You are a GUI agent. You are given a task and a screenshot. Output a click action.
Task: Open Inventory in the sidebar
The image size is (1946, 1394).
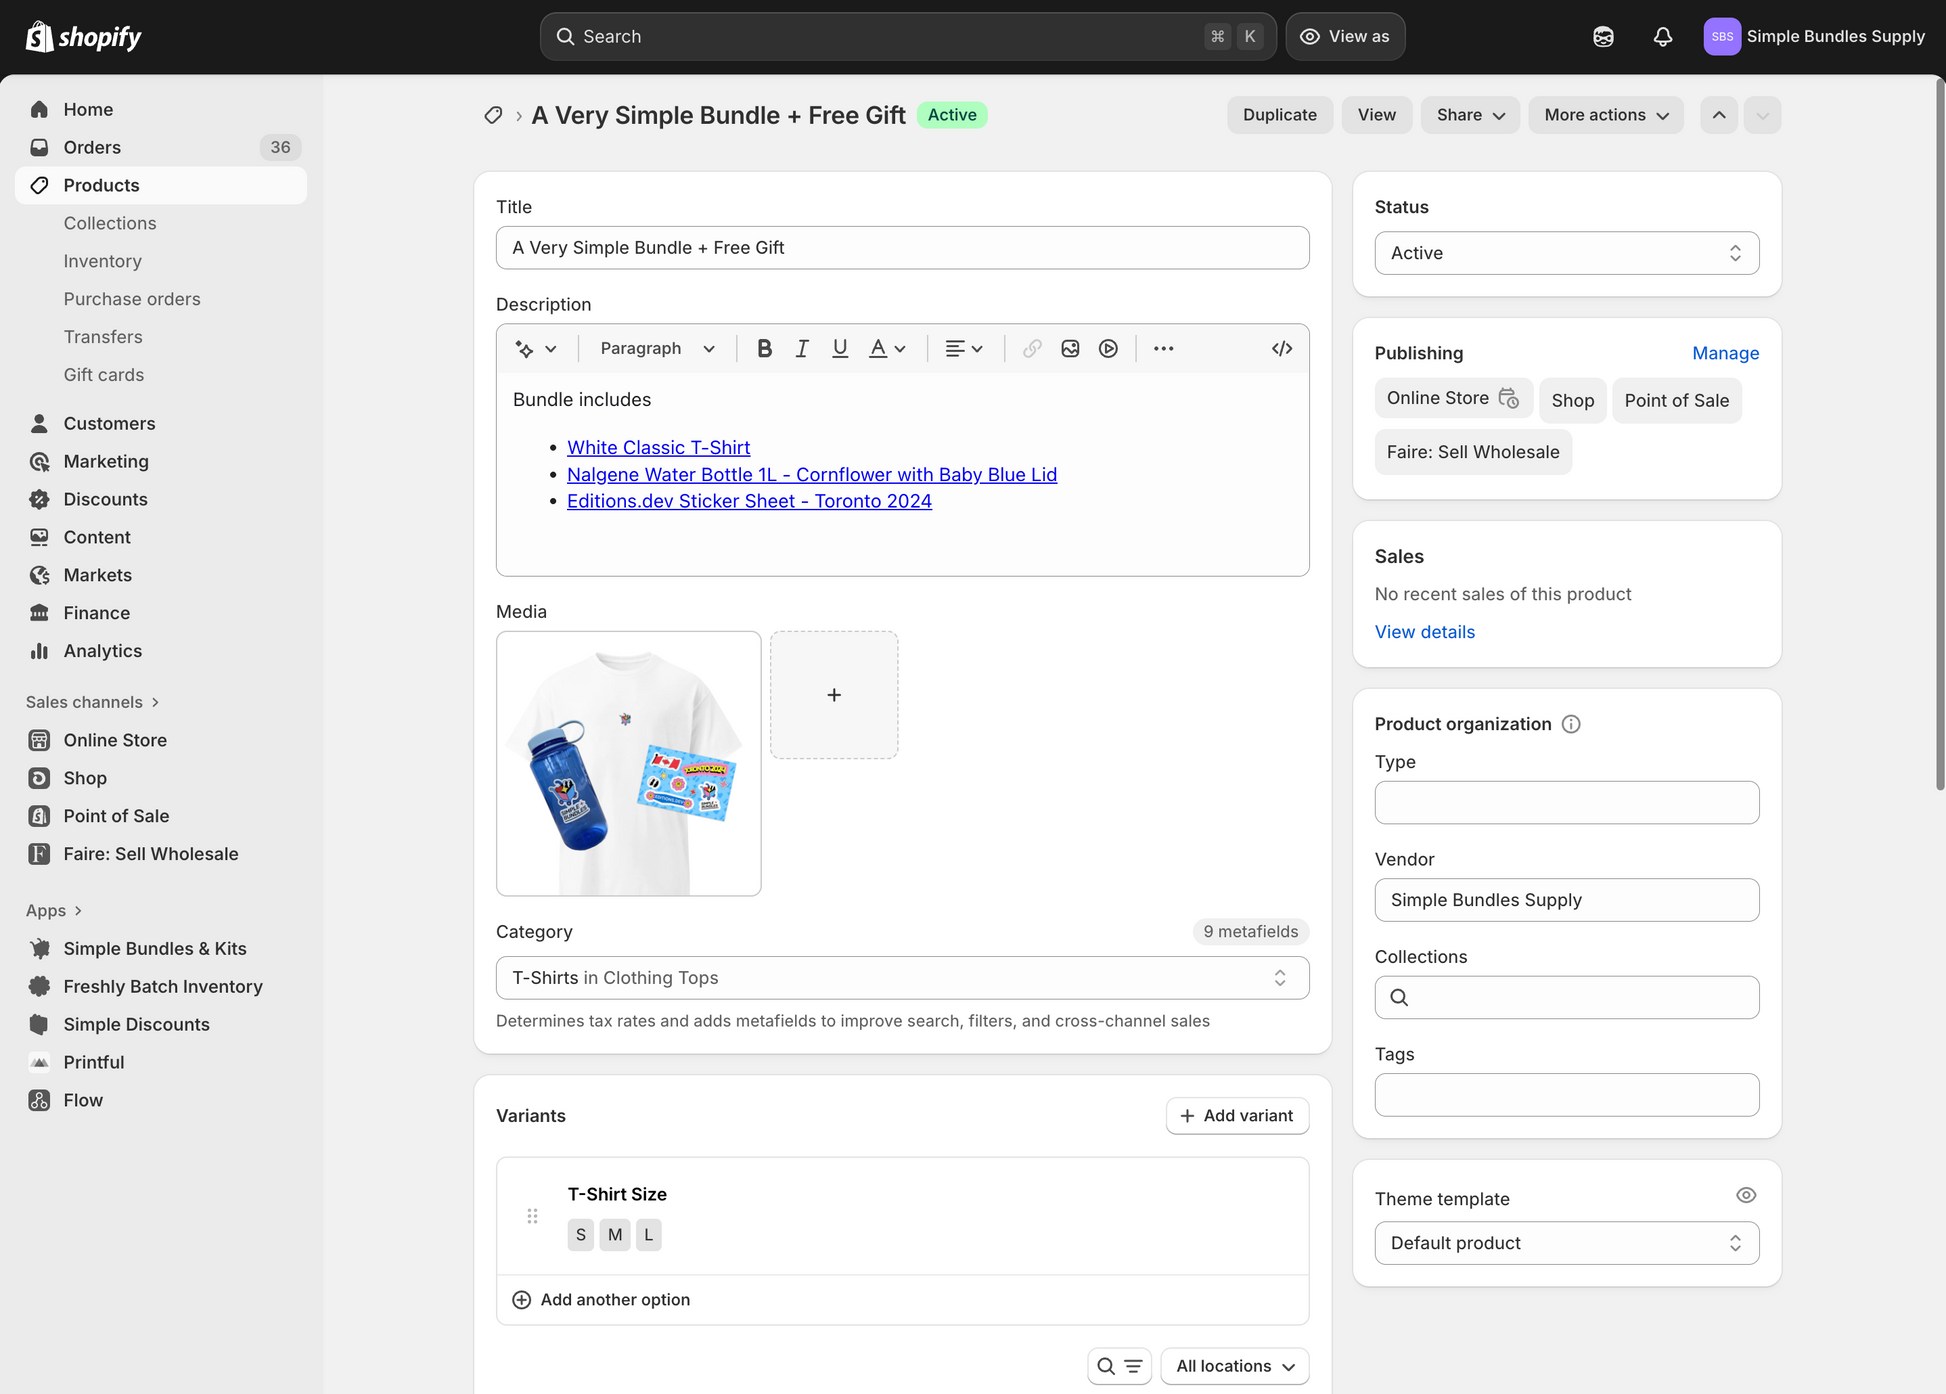pos(103,261)
